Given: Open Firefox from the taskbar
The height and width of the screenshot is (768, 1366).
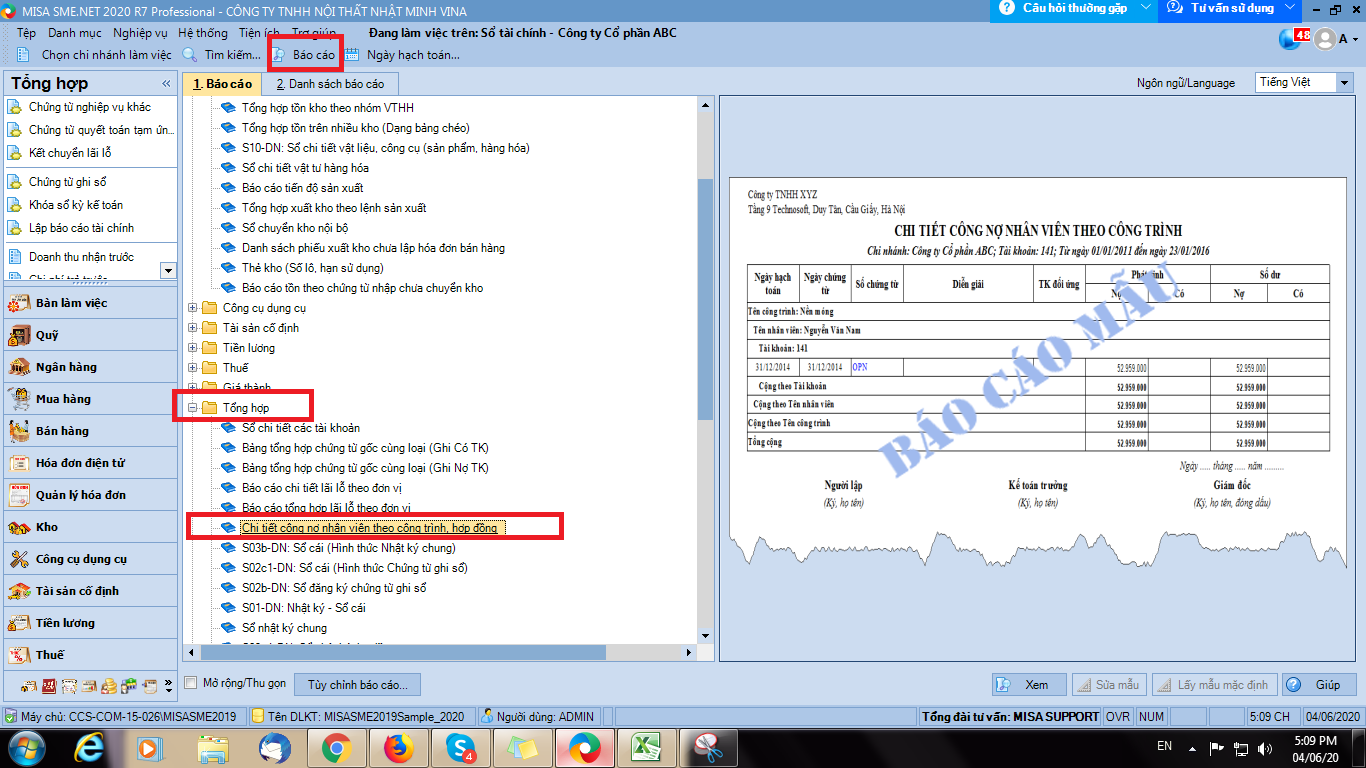Looking at the screenshot, I should pyautogui.click(x=398, y=747).
